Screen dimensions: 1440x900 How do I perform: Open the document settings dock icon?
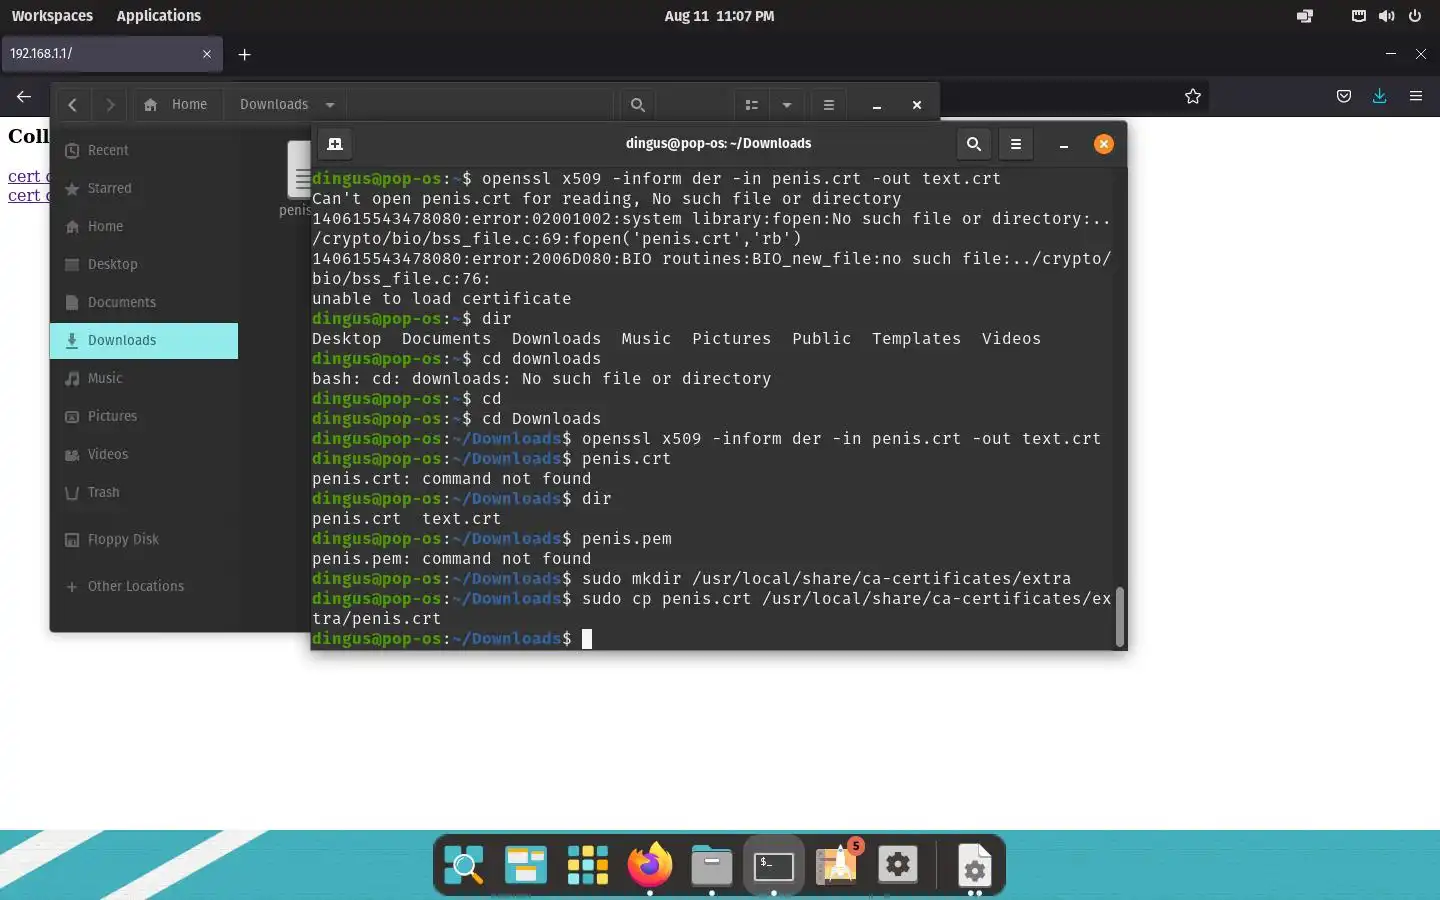click(974, 866)
